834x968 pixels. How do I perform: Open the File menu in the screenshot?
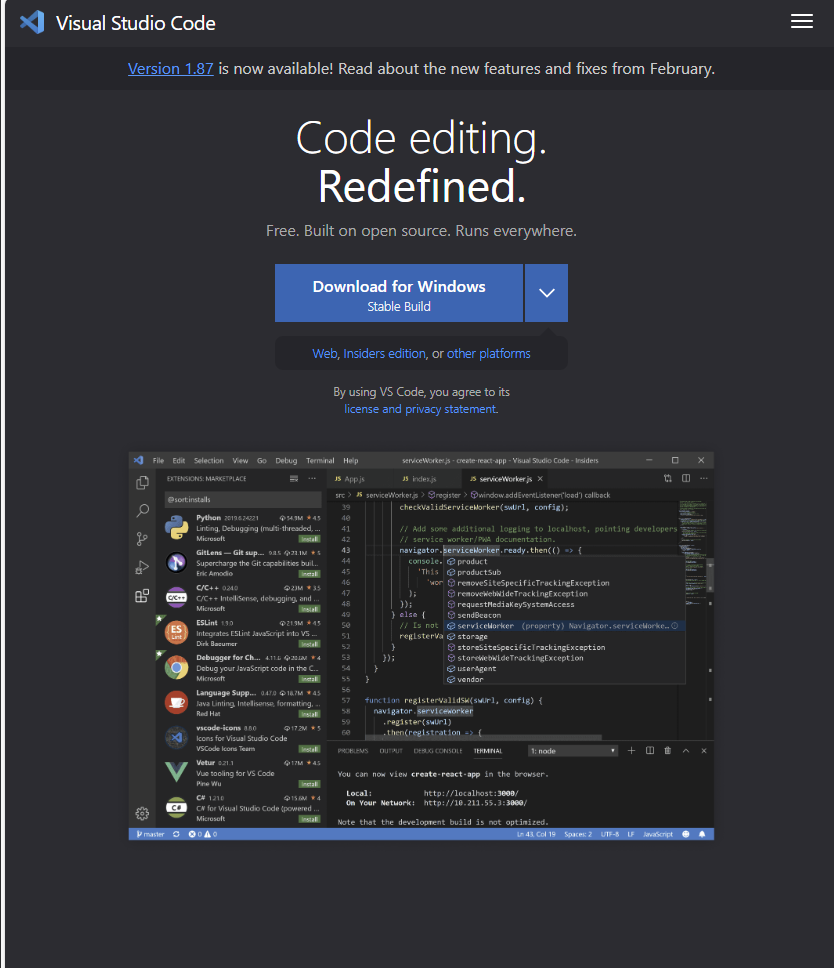pyautogui.click(x=158, y=461)
